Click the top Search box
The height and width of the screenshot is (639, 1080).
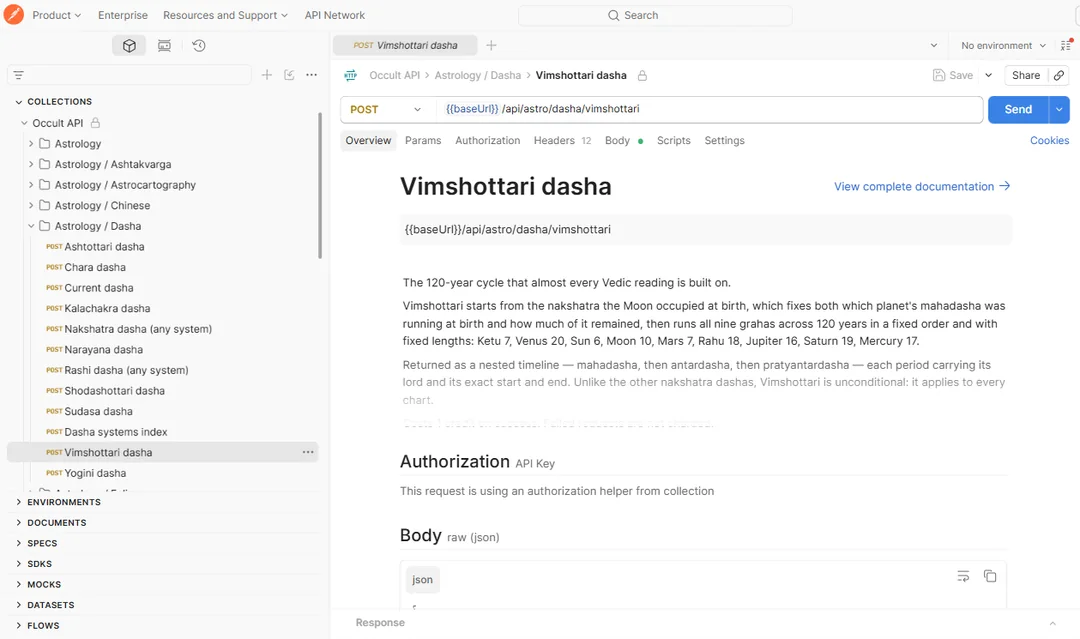click(x=655, y=15)
